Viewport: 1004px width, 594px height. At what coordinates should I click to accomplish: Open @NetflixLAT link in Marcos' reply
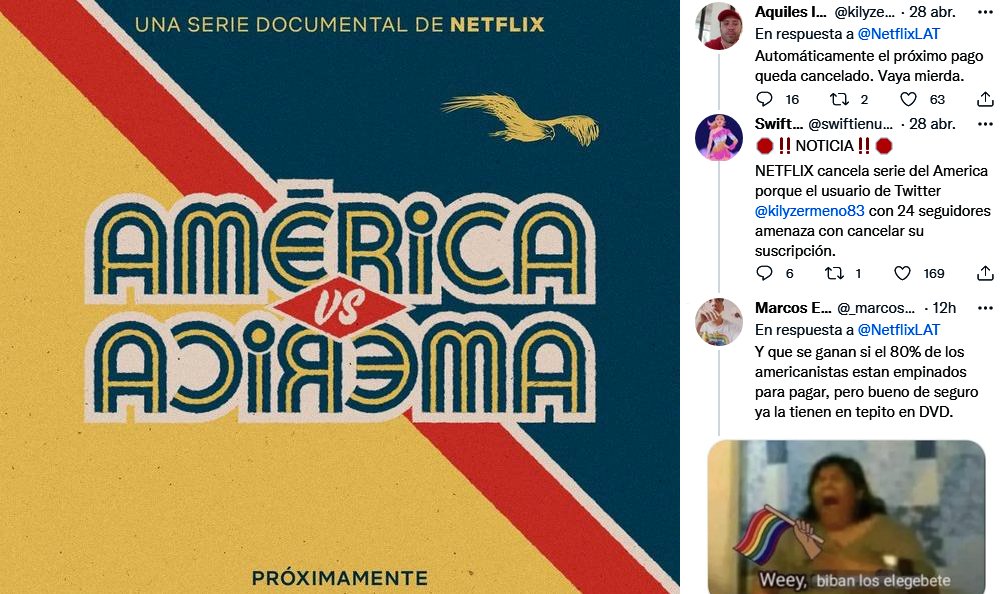point(898,330)
